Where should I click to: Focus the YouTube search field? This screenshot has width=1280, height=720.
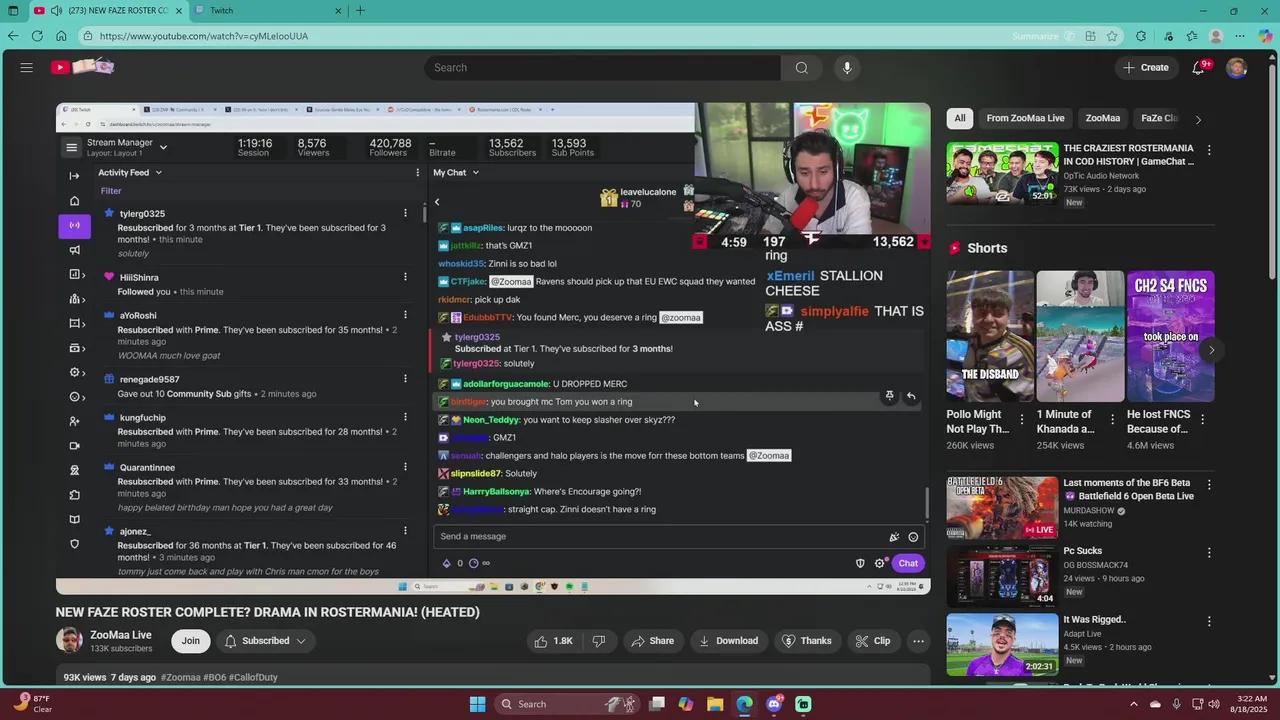tap(603, 67)
